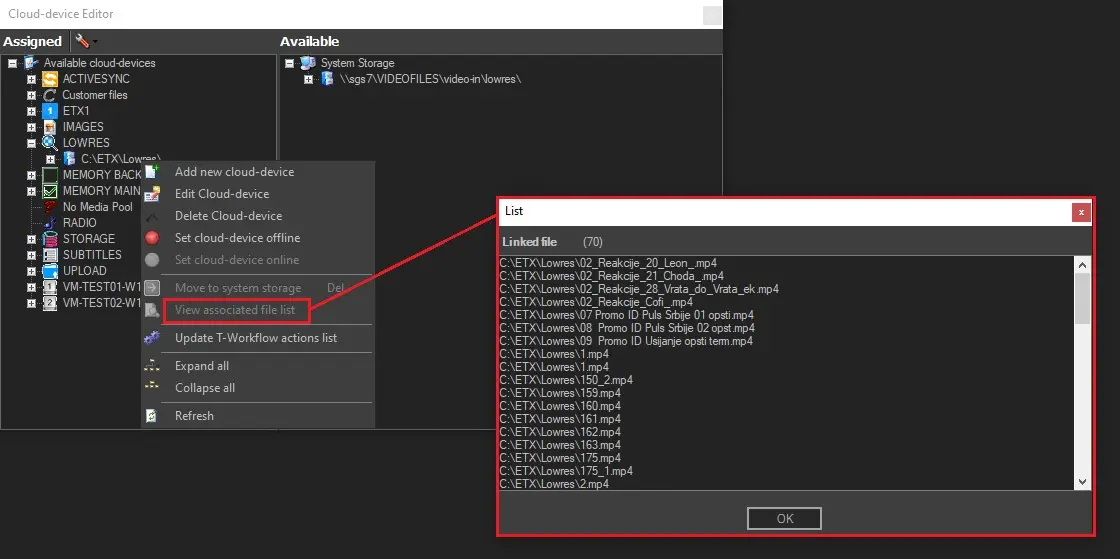Select the LOWRES magnifier icon
Viewport: 1120px width, 559px height.
click(50, 143)
